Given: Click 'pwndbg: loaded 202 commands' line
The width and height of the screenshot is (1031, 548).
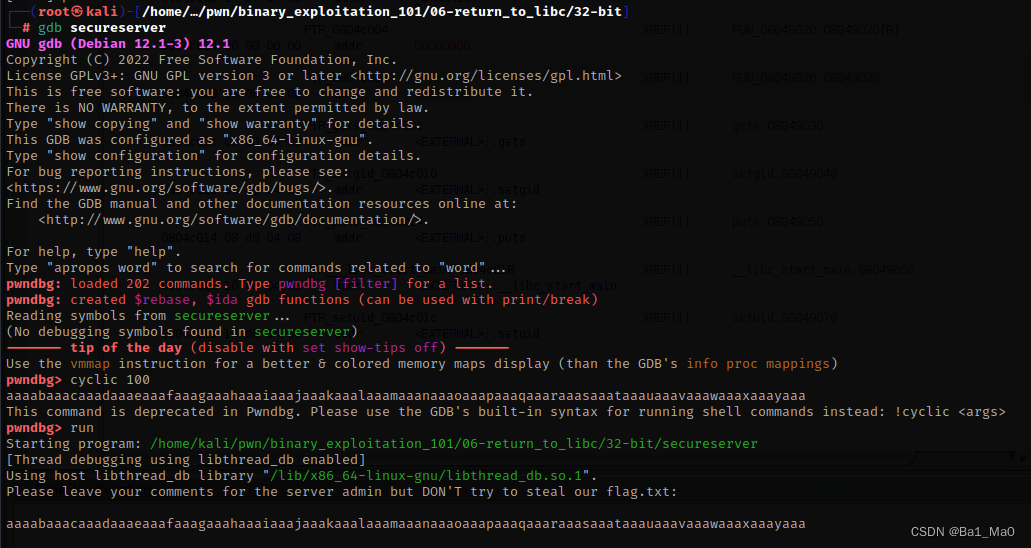Looking at the screenshot, I should pyautogui.click(x=250, y=284).
